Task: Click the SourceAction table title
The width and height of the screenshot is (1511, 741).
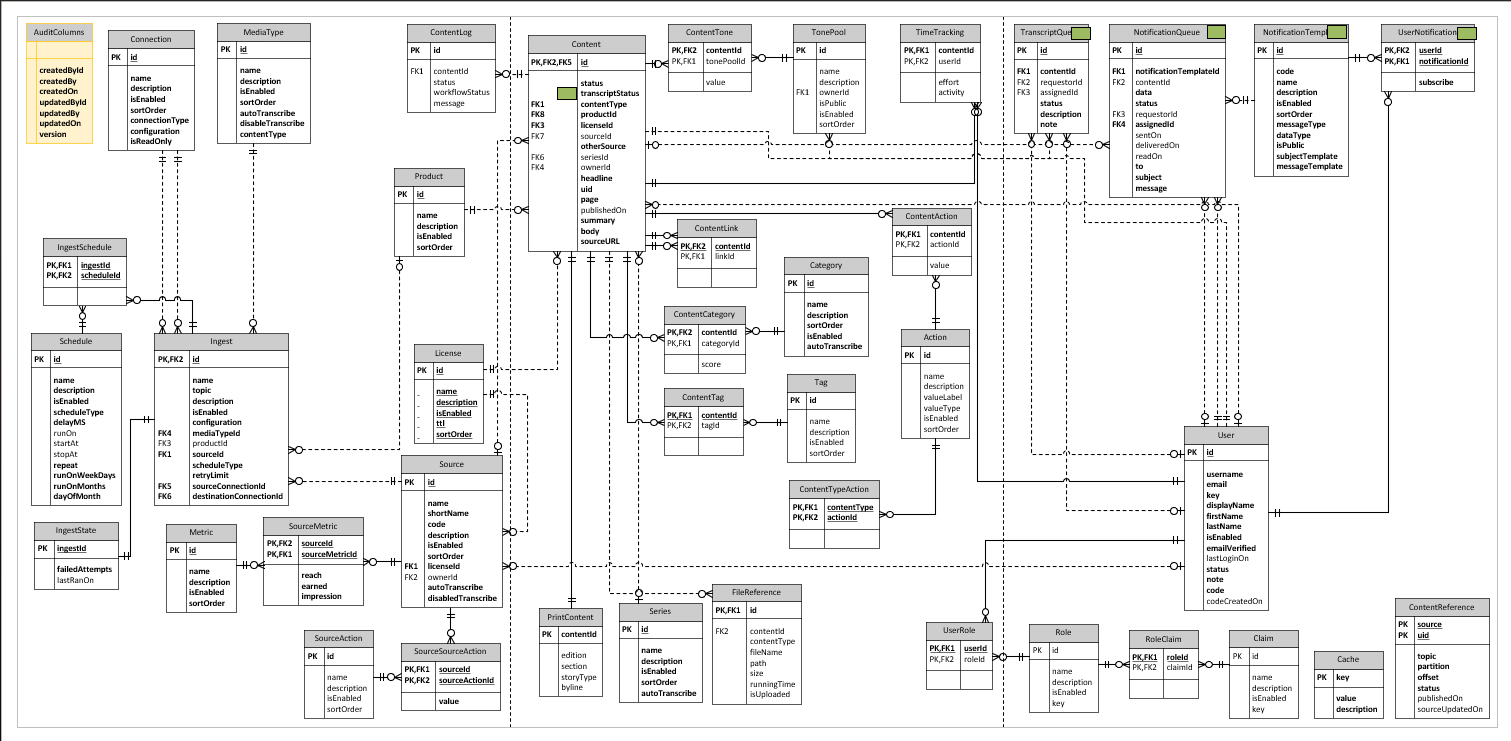Action: 338,637
